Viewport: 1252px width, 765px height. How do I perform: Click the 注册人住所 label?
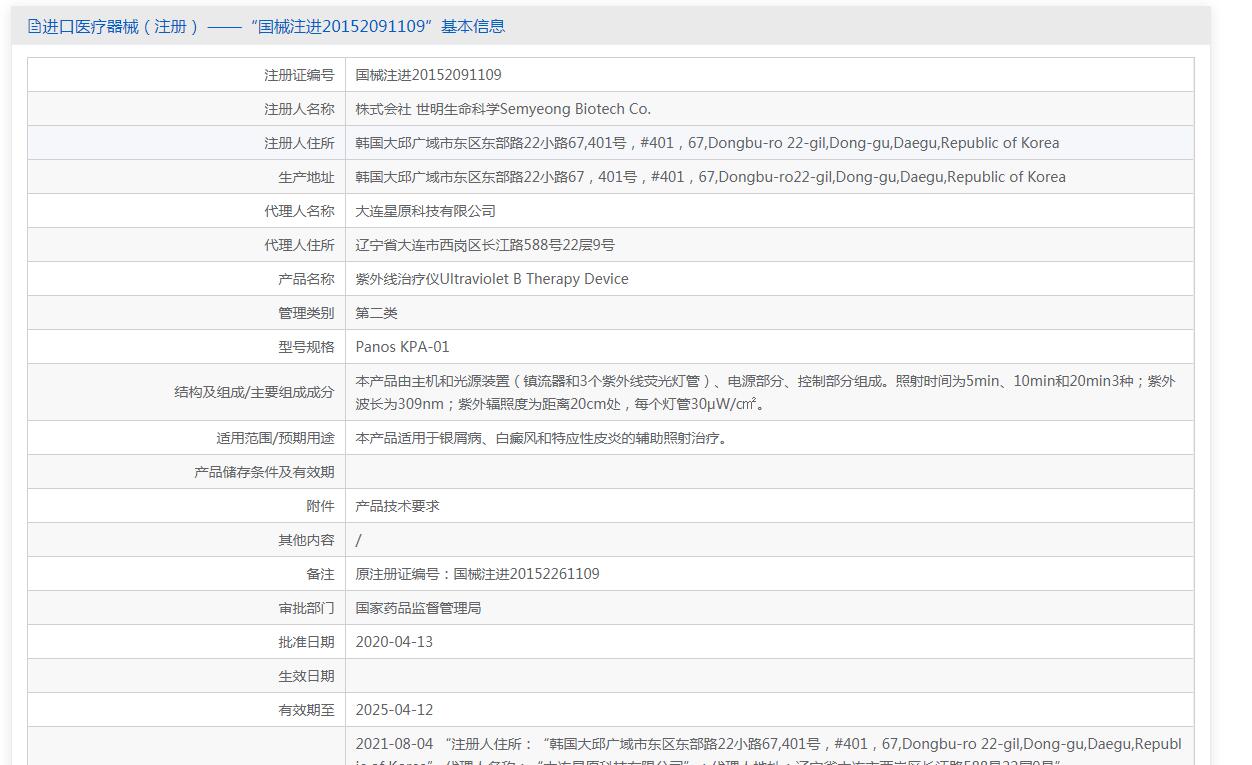pyautogui.click(x=299, y=143)
